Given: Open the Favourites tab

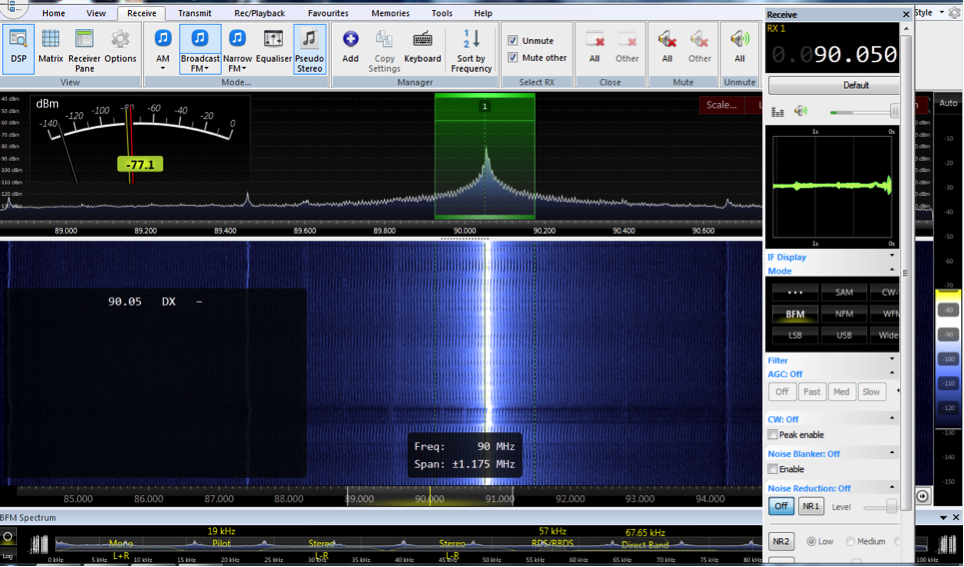Looking at the screenshot, I should (x=328, y=14).
